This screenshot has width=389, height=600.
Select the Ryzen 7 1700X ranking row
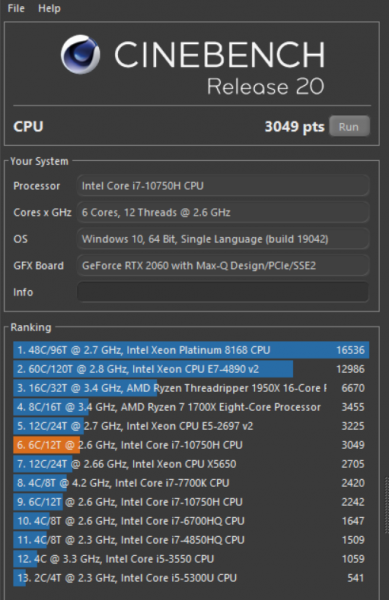191,407
